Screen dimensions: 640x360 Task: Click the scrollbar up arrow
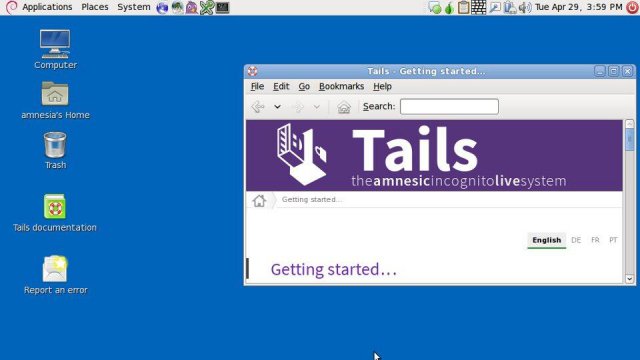point(629,124)
